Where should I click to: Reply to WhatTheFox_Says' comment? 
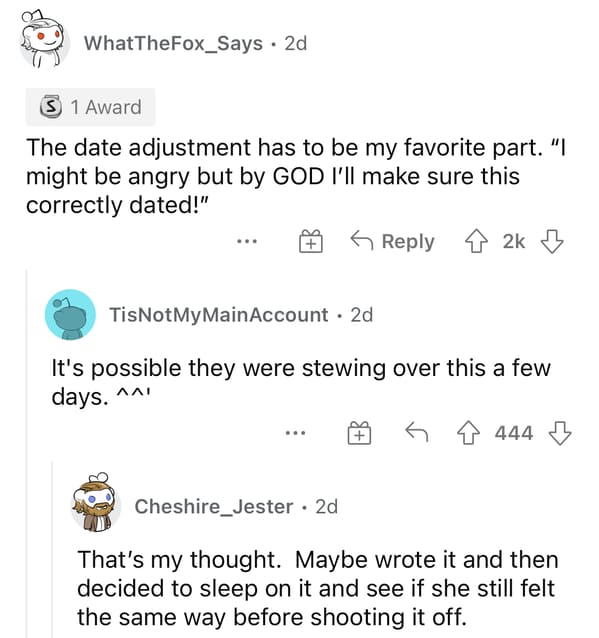[x=393, y=241]
